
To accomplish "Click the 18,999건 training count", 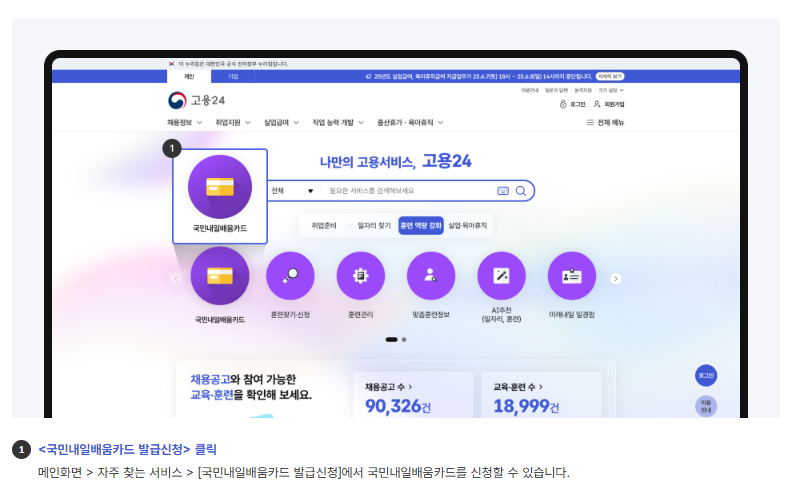I will [526, 406].
